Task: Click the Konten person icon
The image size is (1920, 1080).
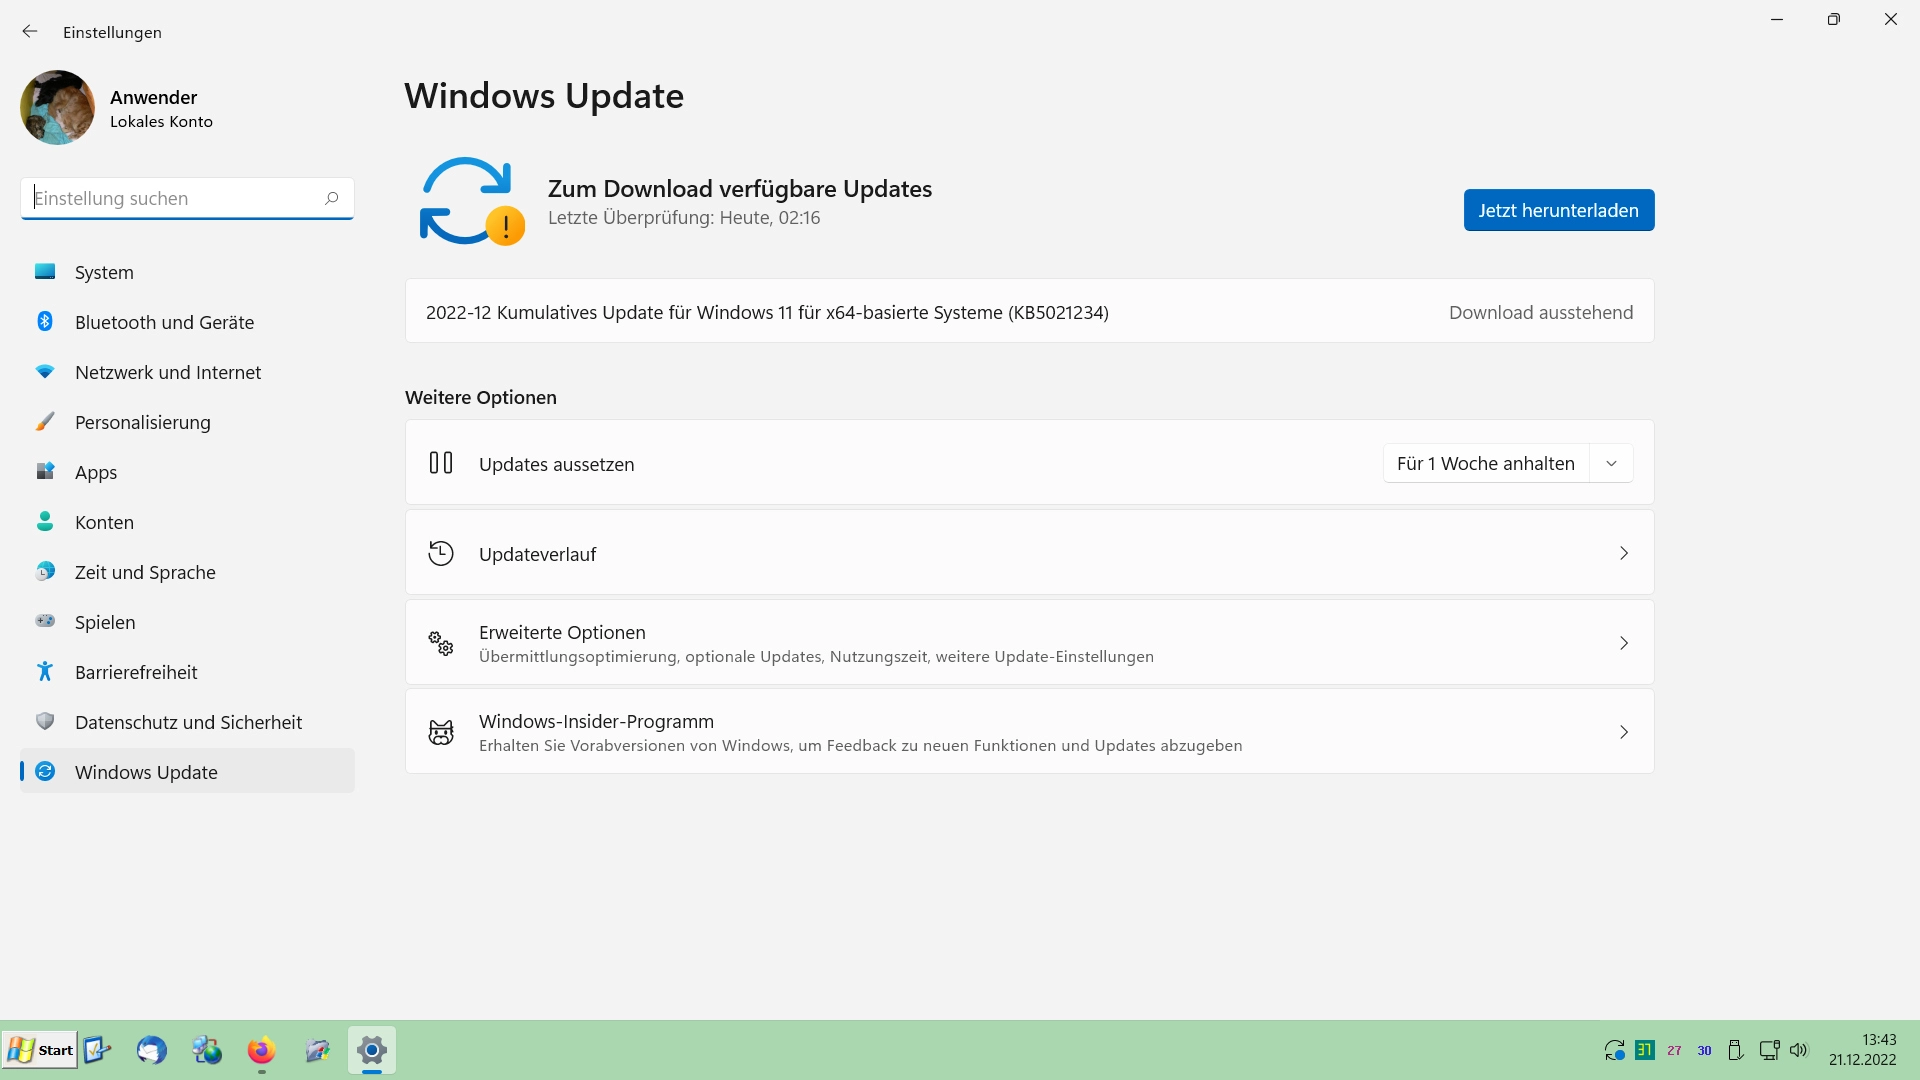Action: pos(45,521)
